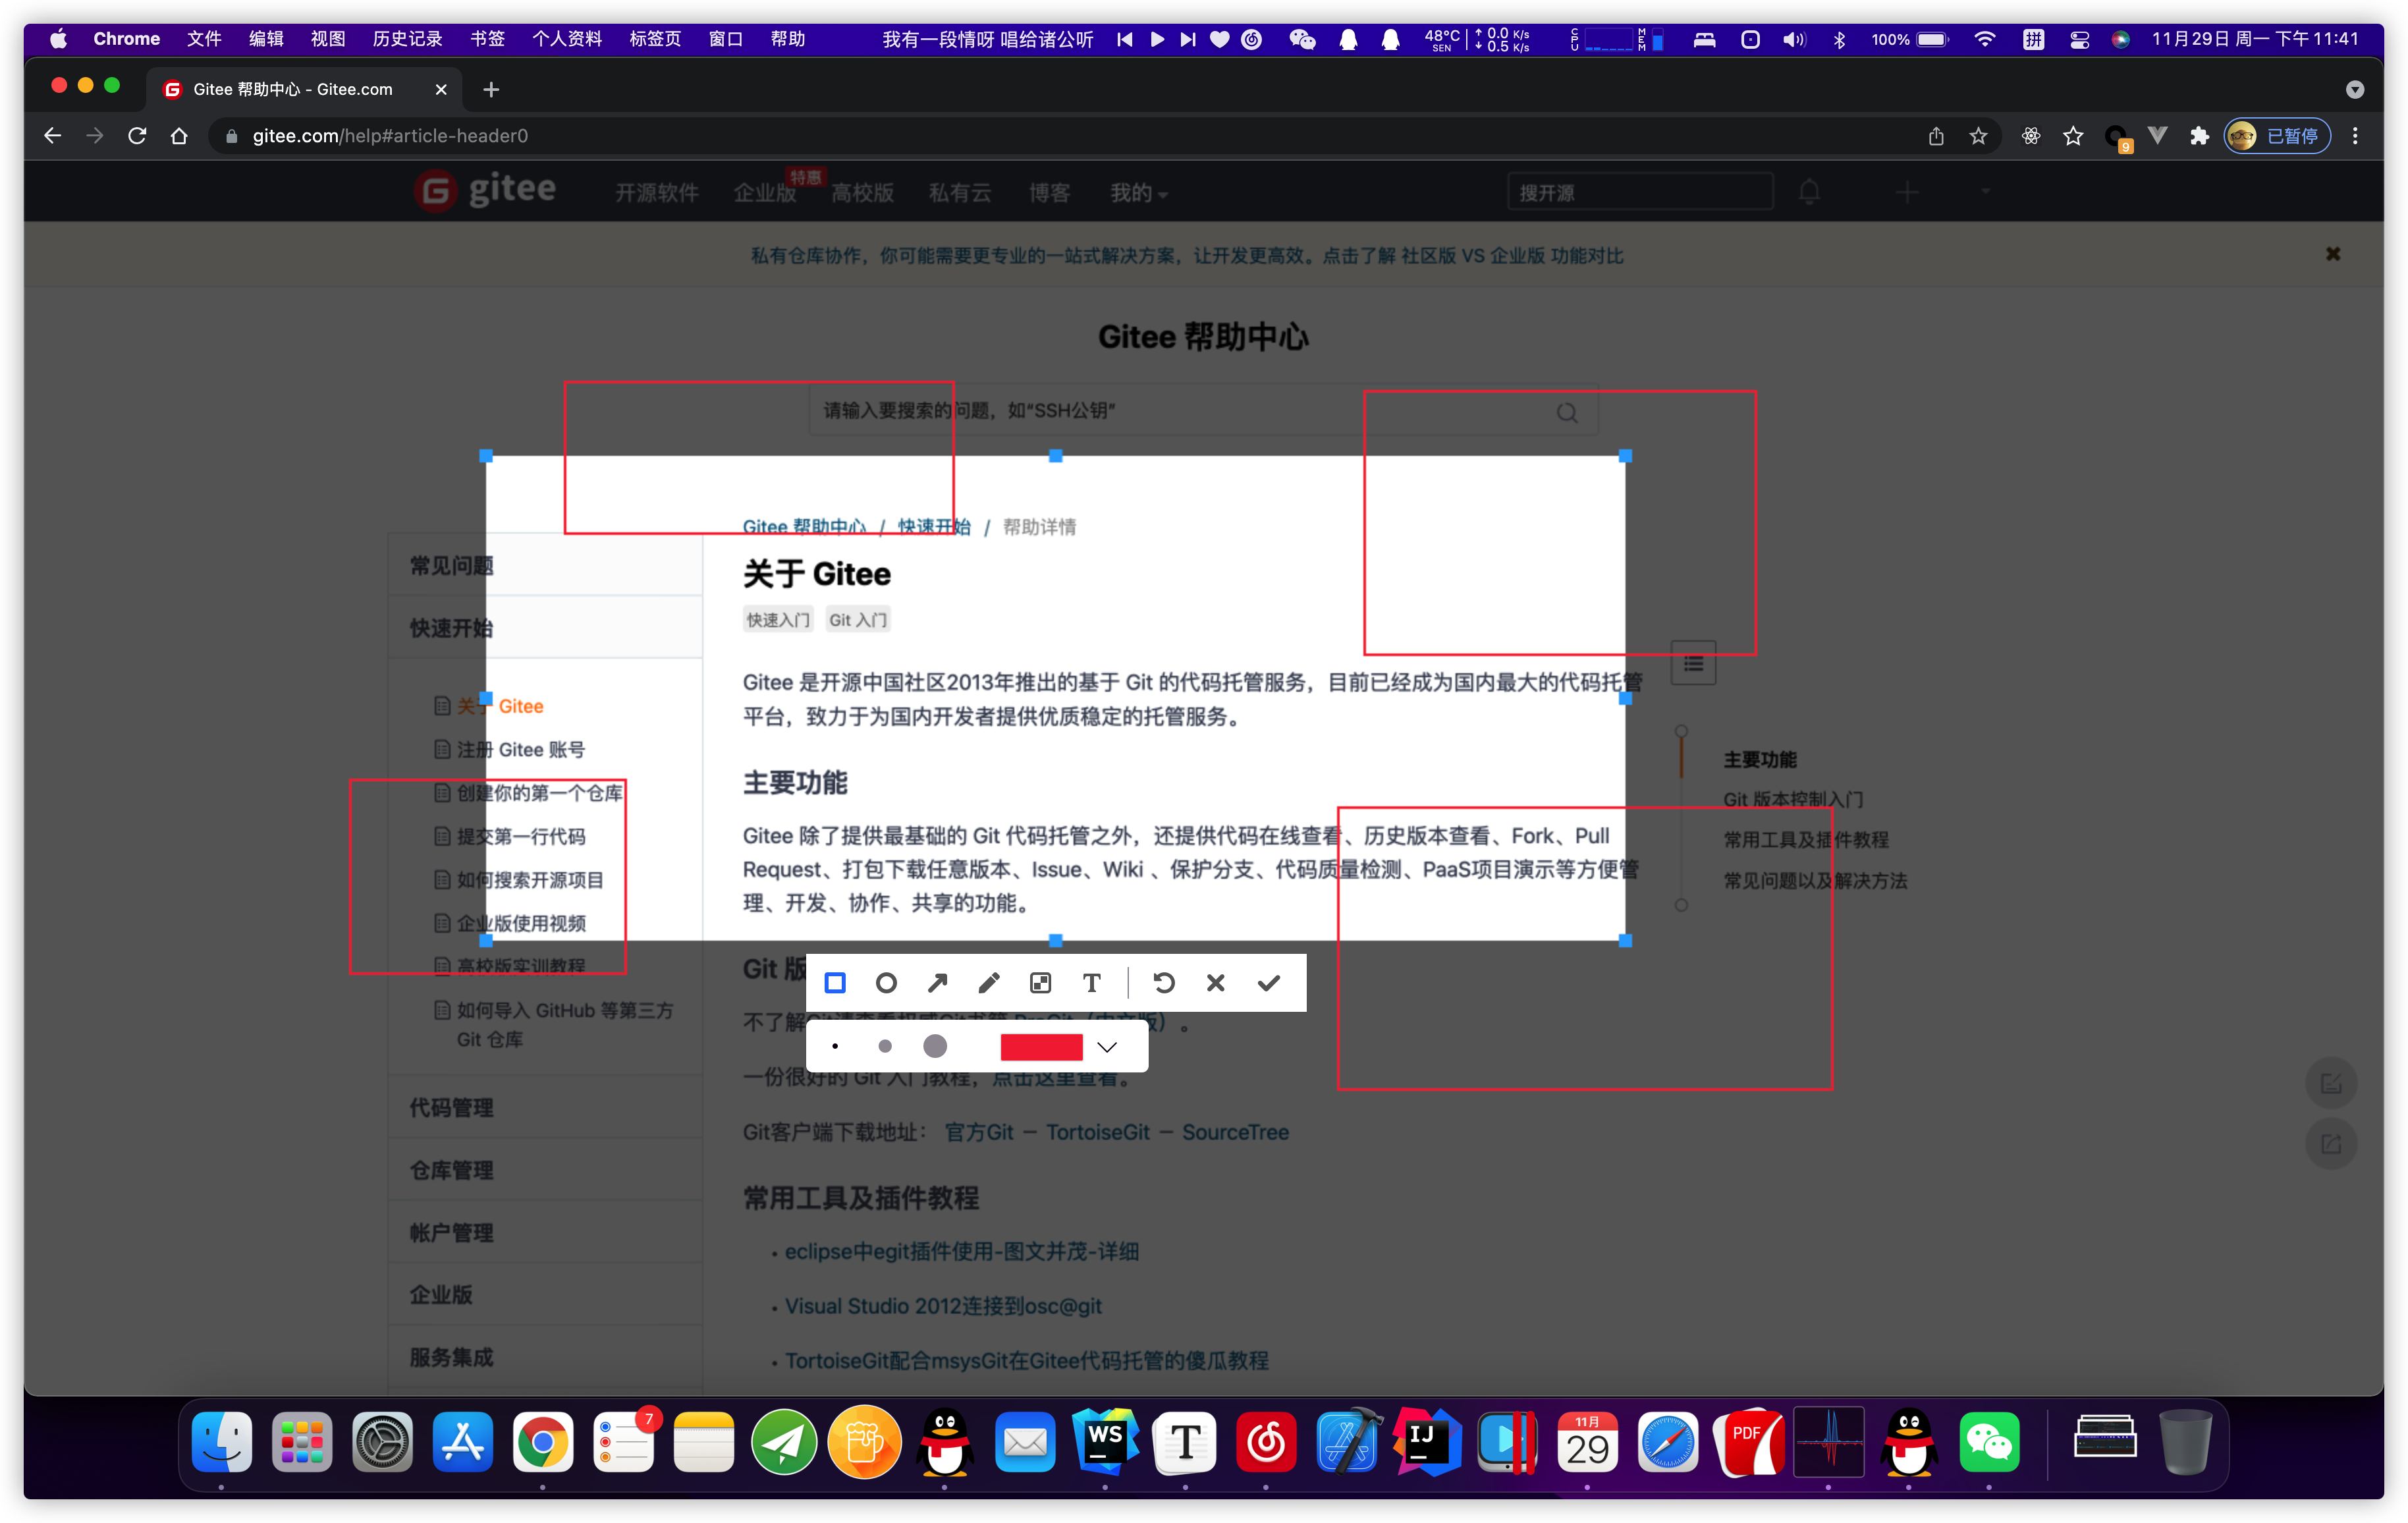
Task: Click the gitee plus create icon
Action: [x=1907, y=192]
